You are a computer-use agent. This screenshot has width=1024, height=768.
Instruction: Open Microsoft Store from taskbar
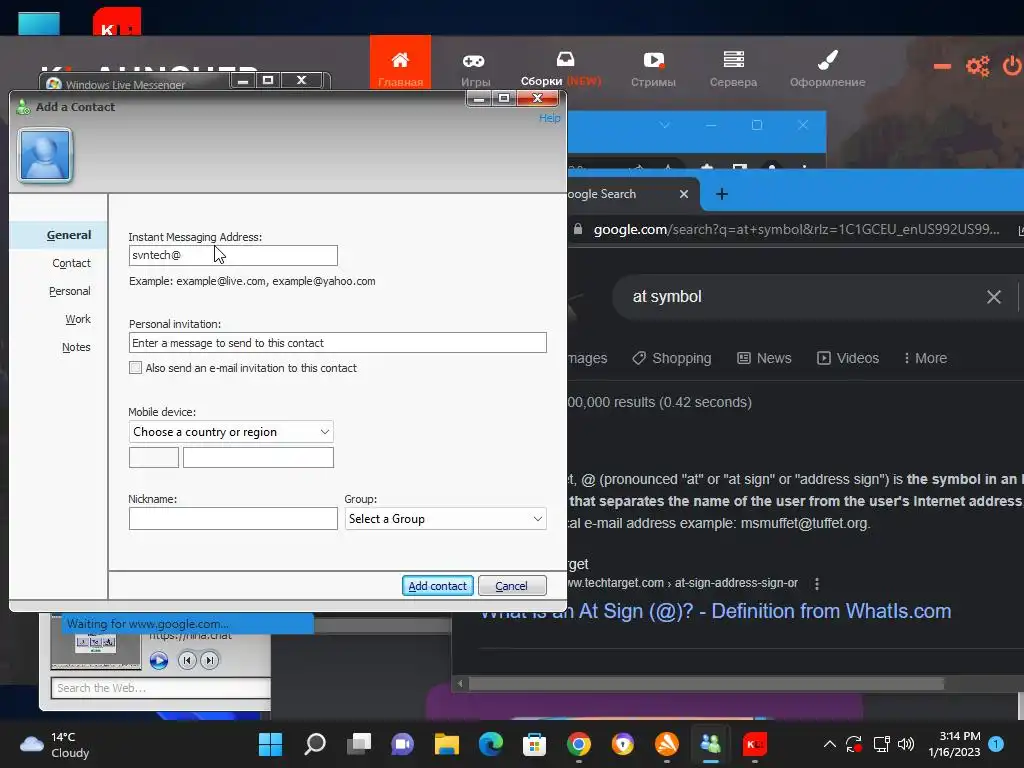pyautogui.click(x=534, y=744)
